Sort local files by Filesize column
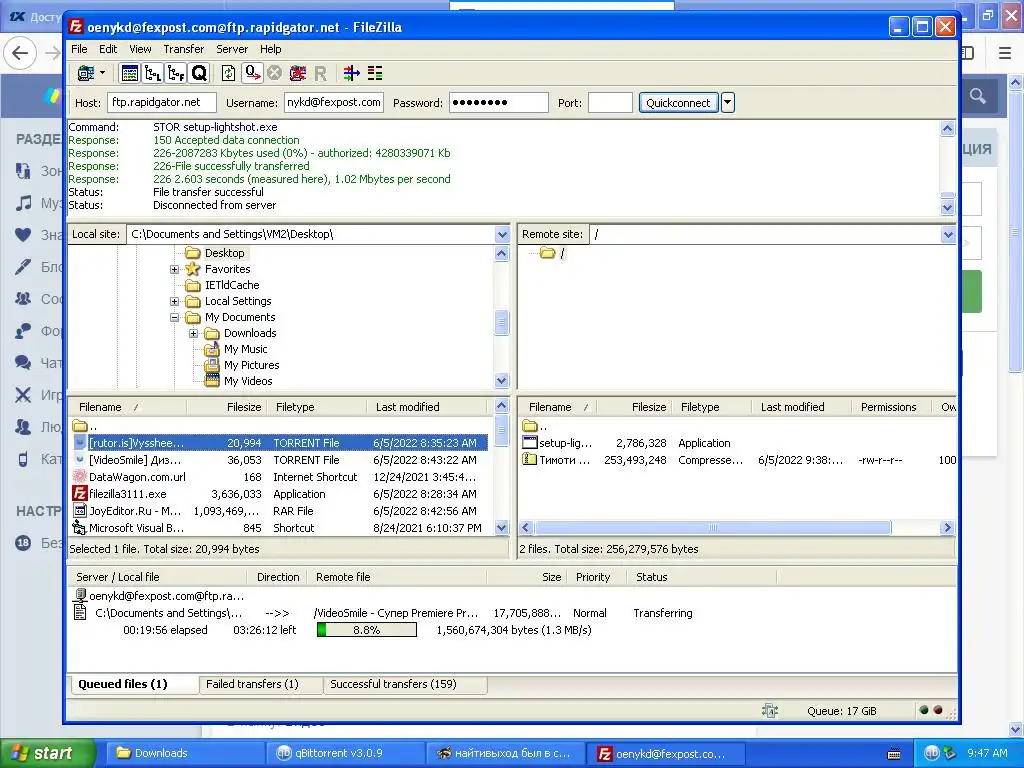 (225, 407)
